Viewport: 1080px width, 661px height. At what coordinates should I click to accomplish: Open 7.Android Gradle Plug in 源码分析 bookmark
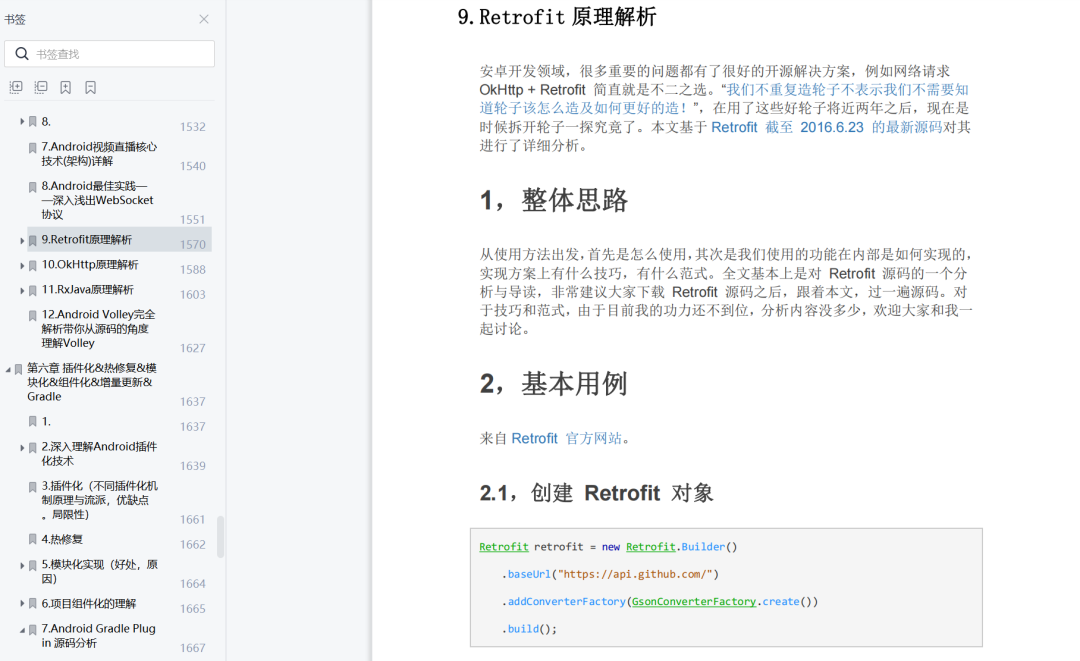[98, 636]
